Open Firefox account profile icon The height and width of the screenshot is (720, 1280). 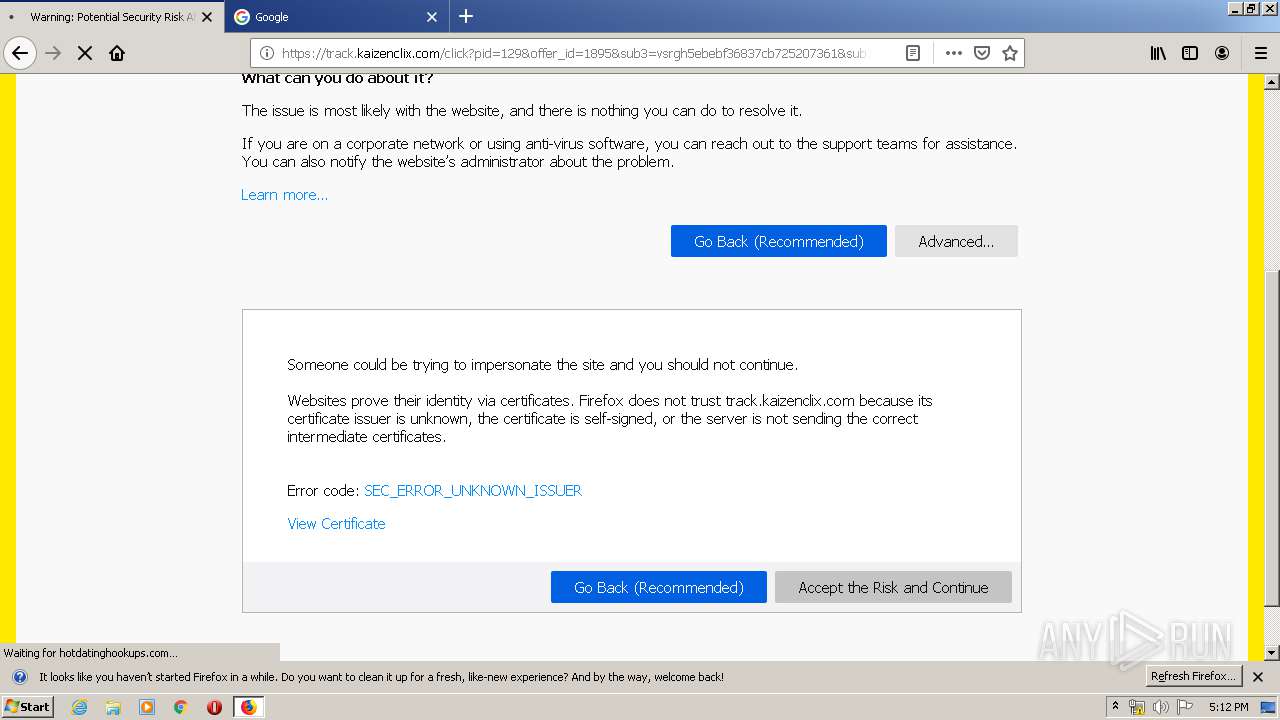1222,53
